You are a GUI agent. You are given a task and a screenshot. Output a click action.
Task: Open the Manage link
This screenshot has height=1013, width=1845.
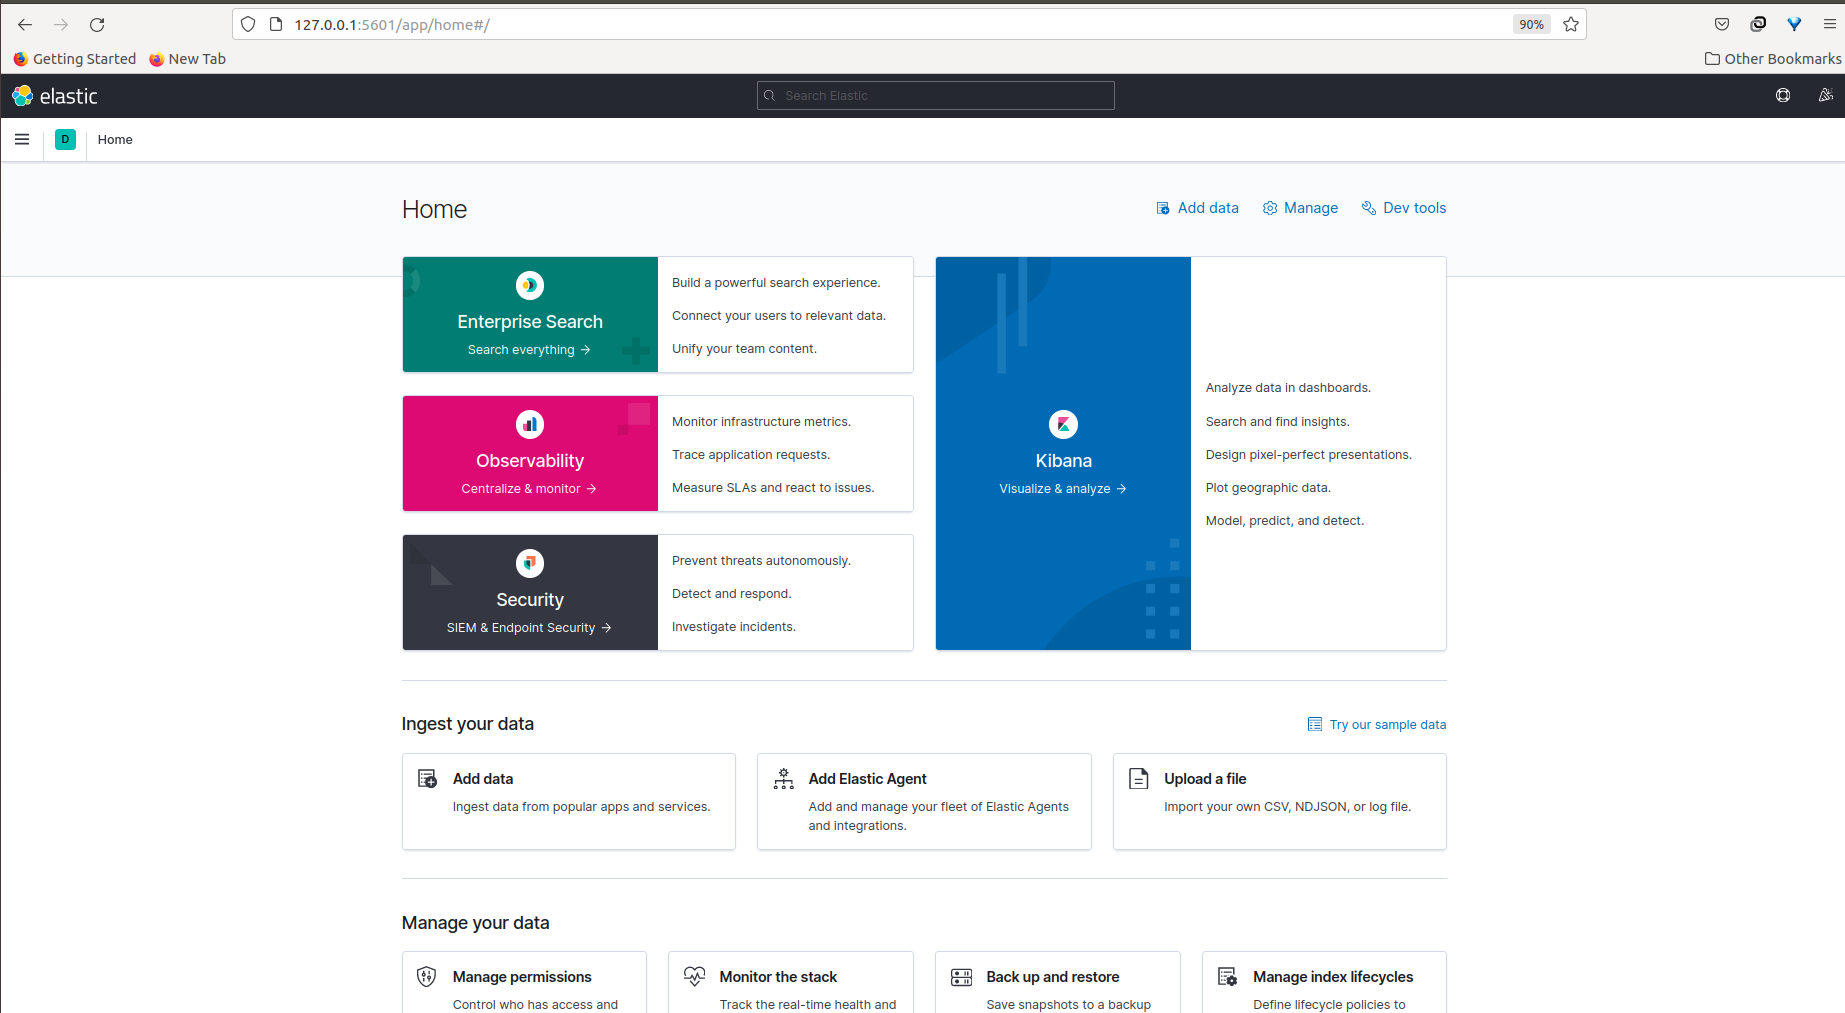click(1300, 208)
